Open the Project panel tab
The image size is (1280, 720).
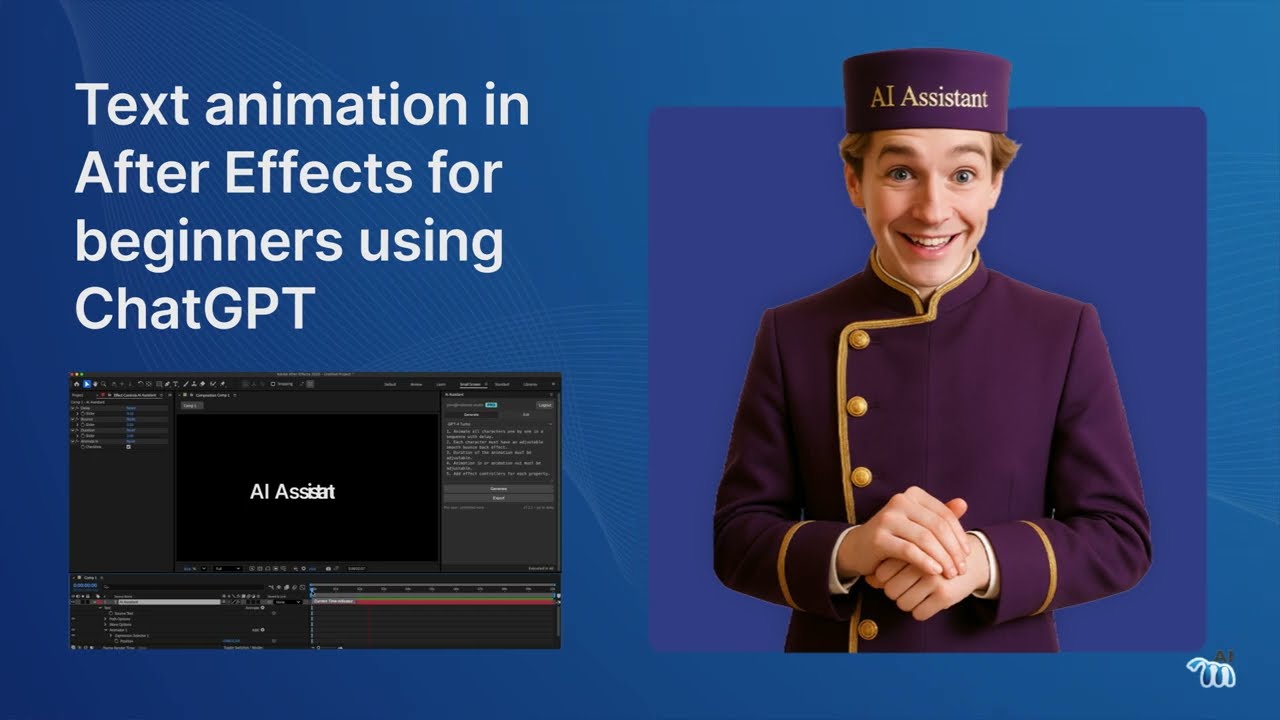[77, 395]
